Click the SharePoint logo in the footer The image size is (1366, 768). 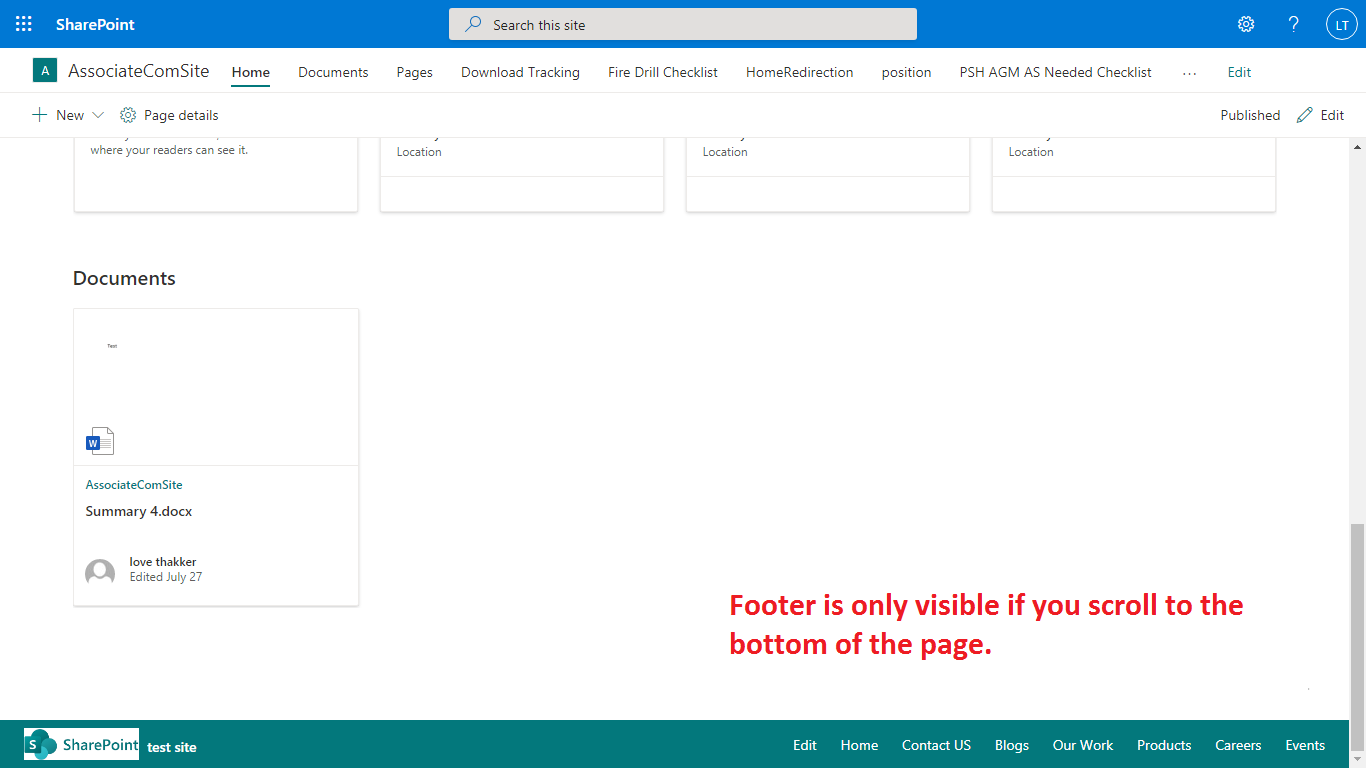[x=80, y=745]
